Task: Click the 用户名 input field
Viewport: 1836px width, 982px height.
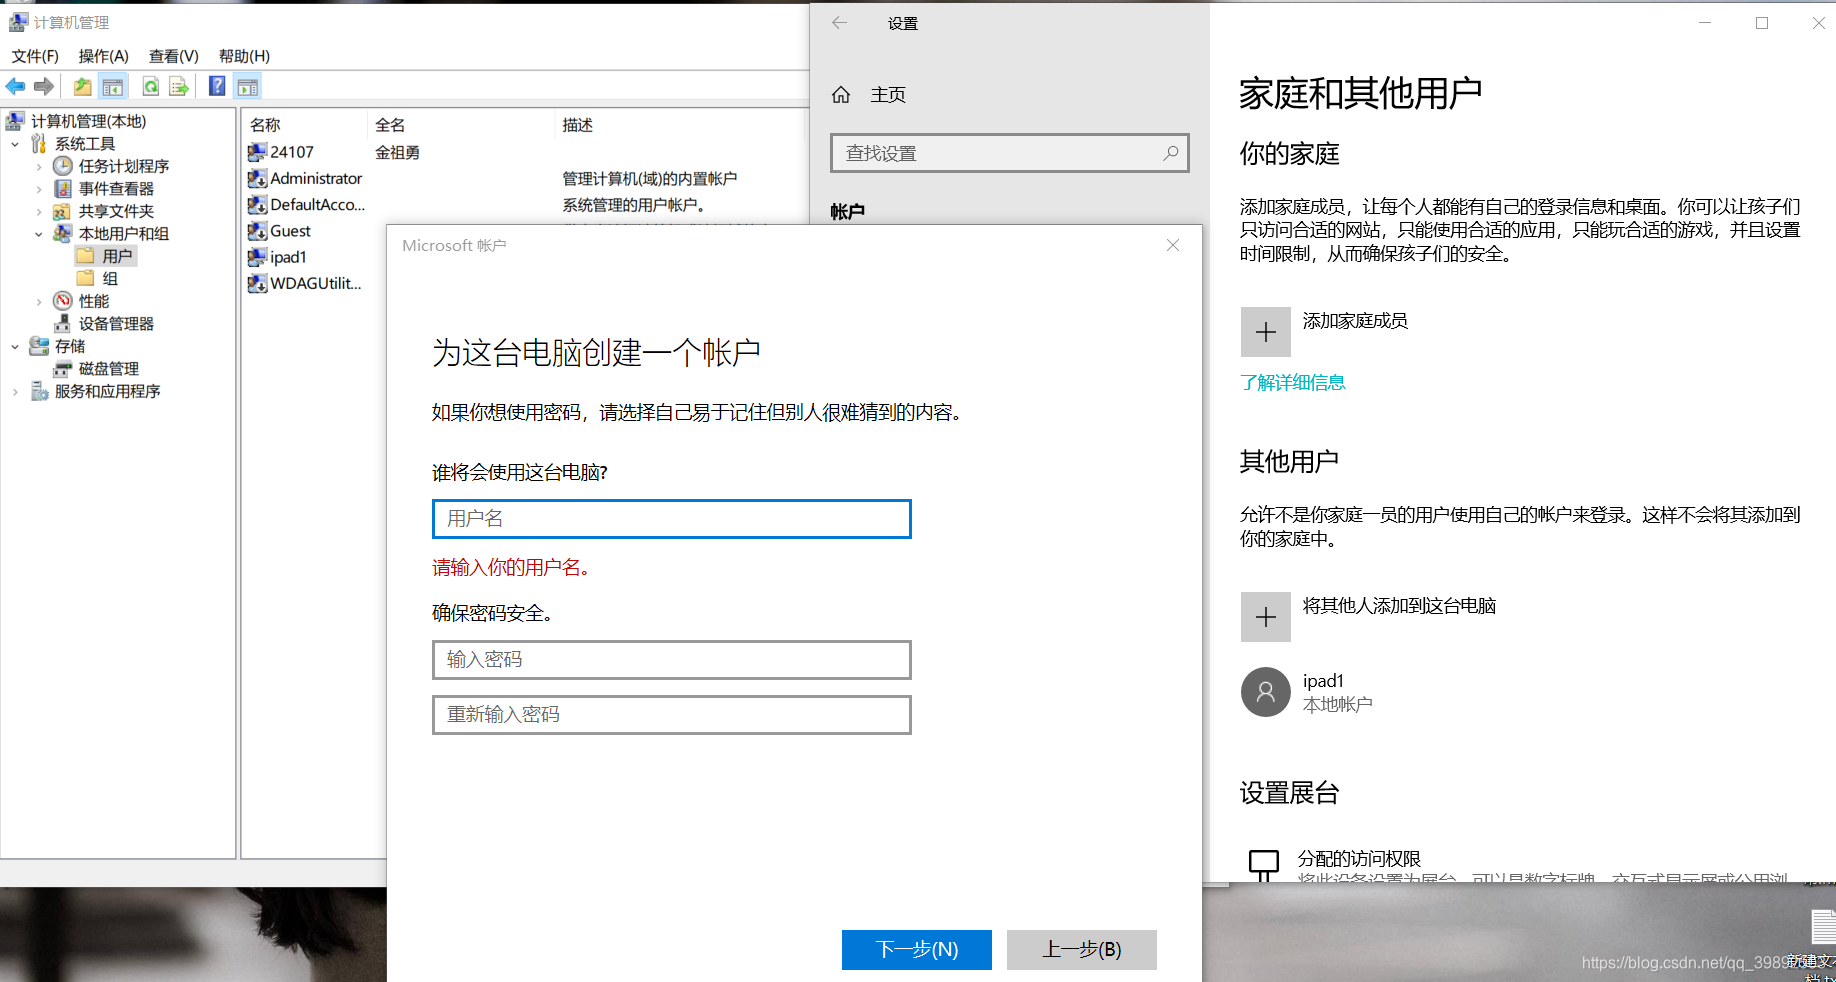Action: [672, 519]
